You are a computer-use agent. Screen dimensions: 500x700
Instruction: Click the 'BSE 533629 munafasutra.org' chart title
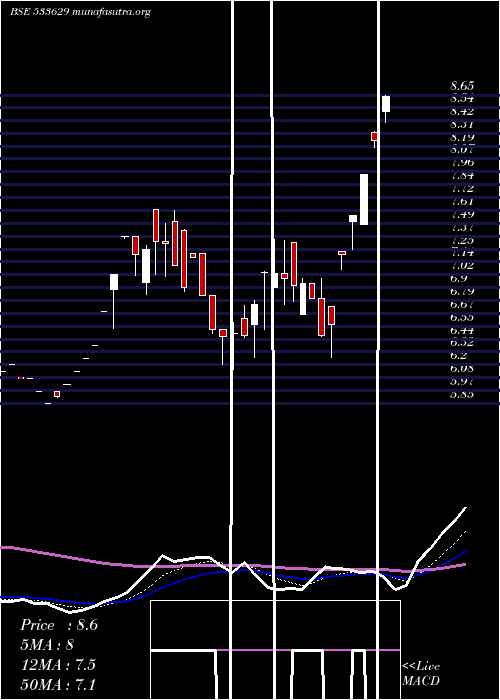(x=80, y=12)
